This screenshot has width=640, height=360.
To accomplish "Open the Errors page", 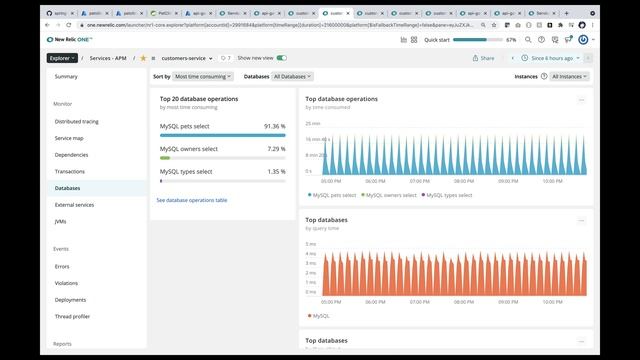I will 62,267.
